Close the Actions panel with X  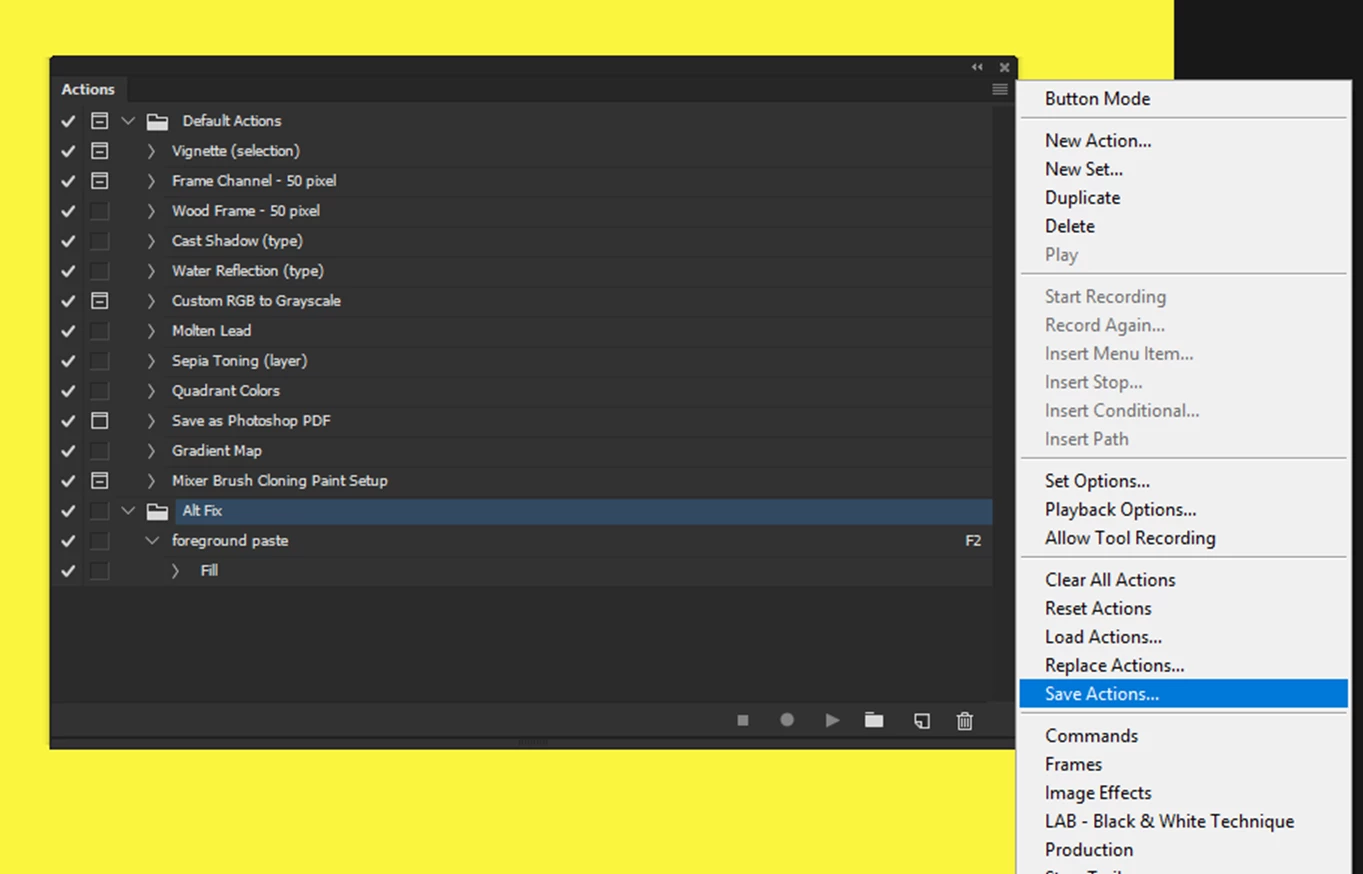(x=1004, y=67)
